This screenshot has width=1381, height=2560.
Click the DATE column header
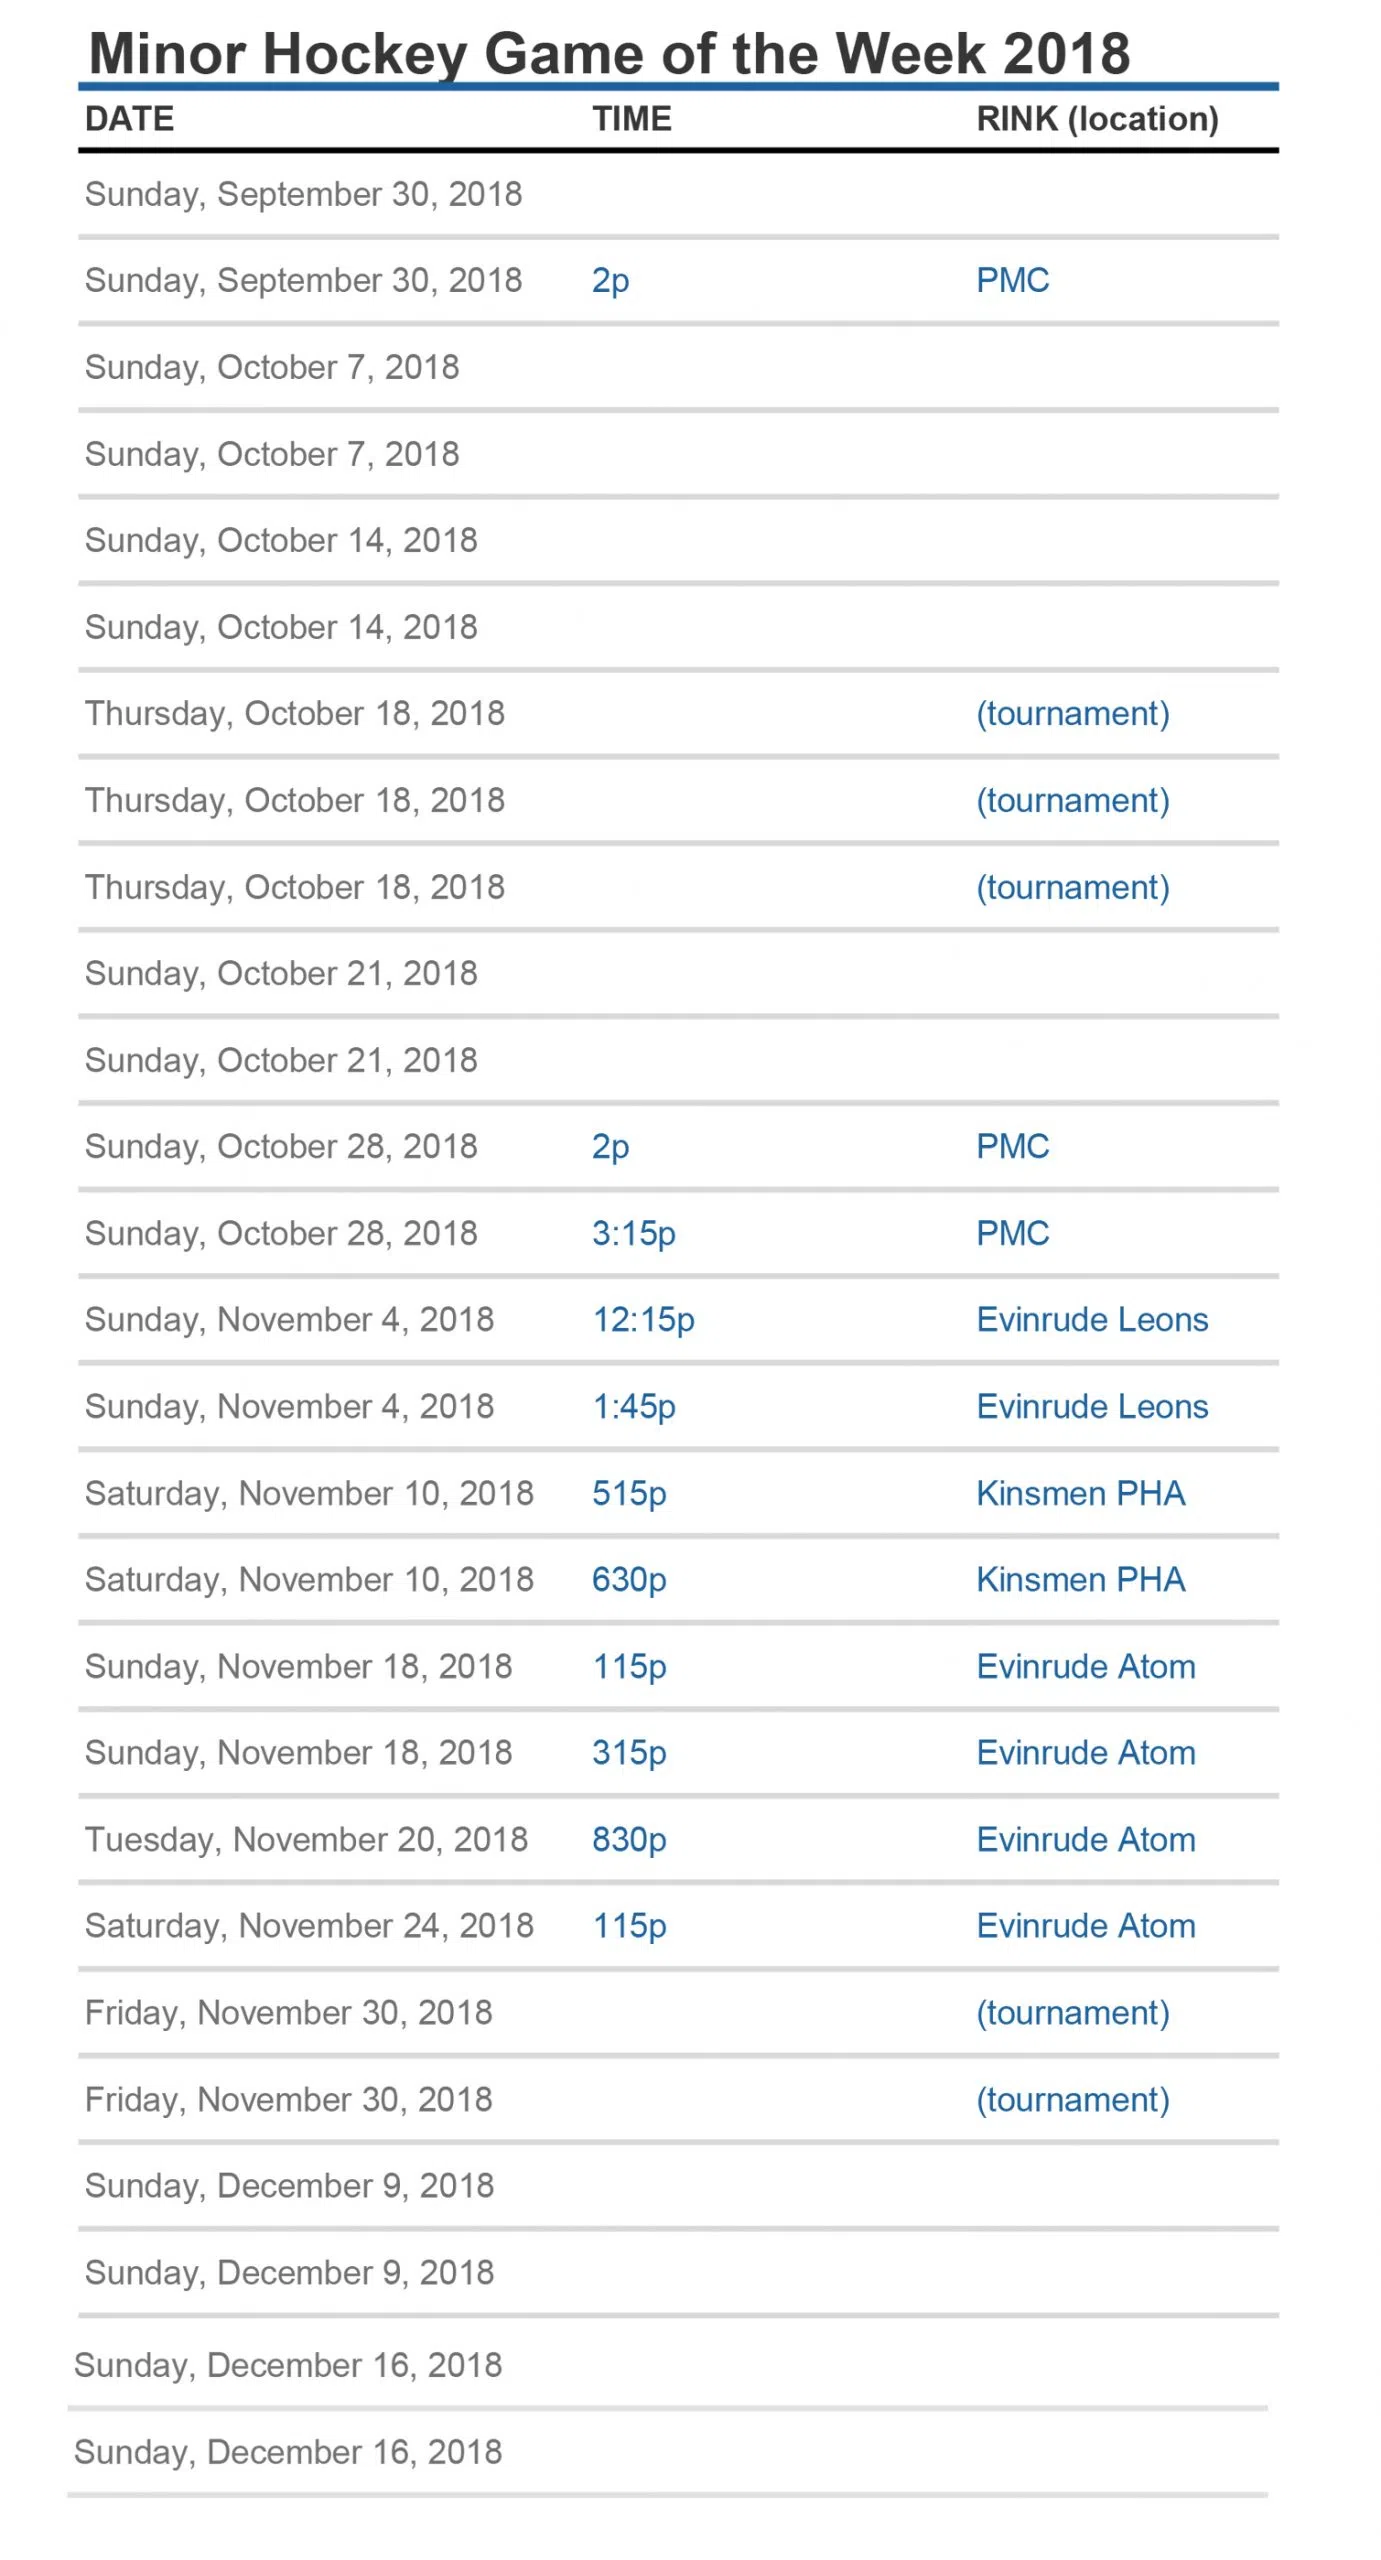tap(129, 119)
